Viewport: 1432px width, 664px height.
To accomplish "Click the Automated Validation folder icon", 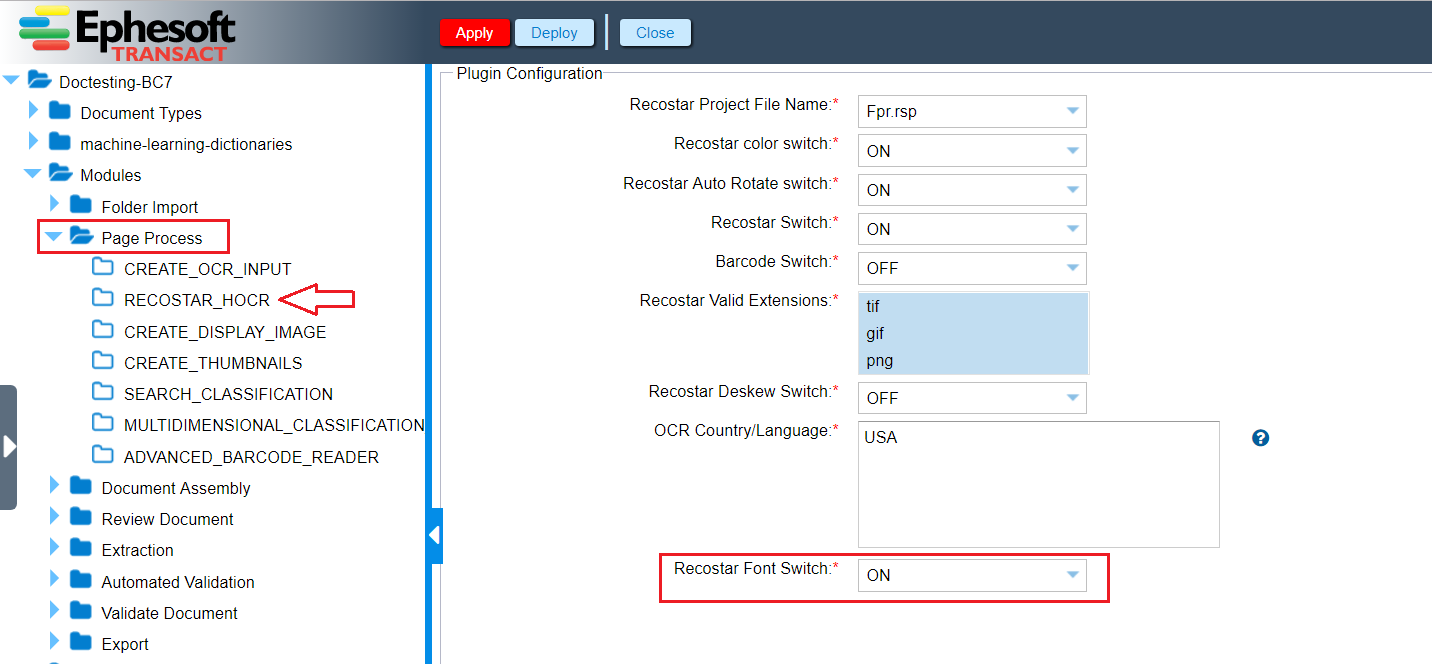I will (81, 580).
